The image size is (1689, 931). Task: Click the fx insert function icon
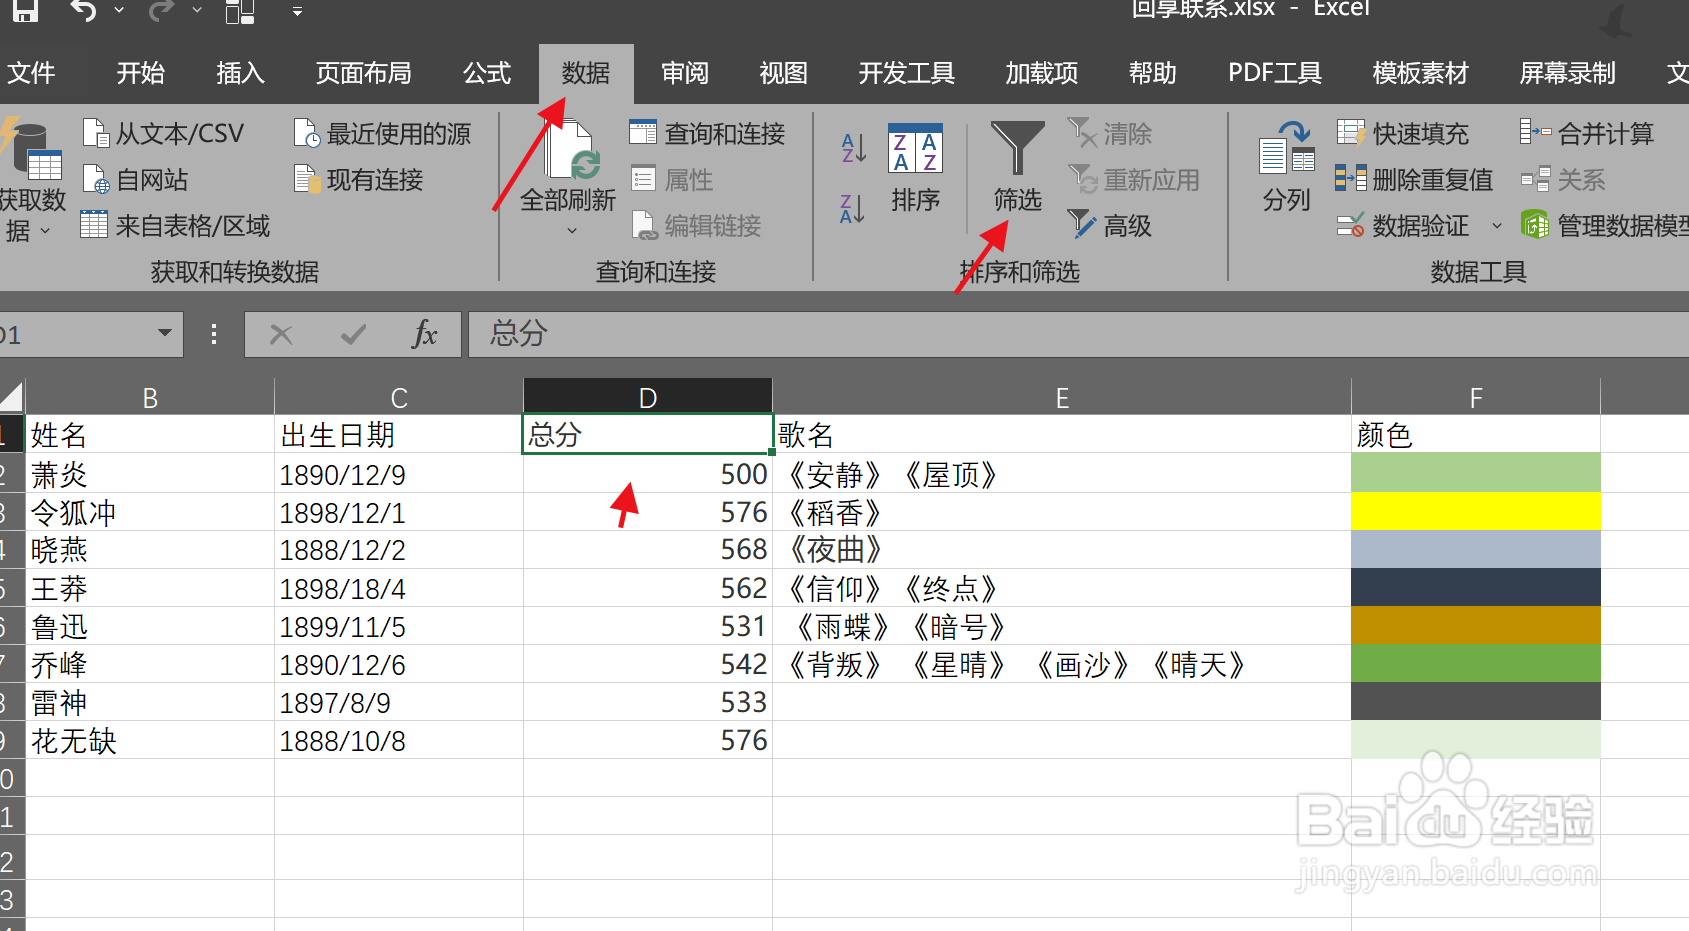(x=425, y=334)
